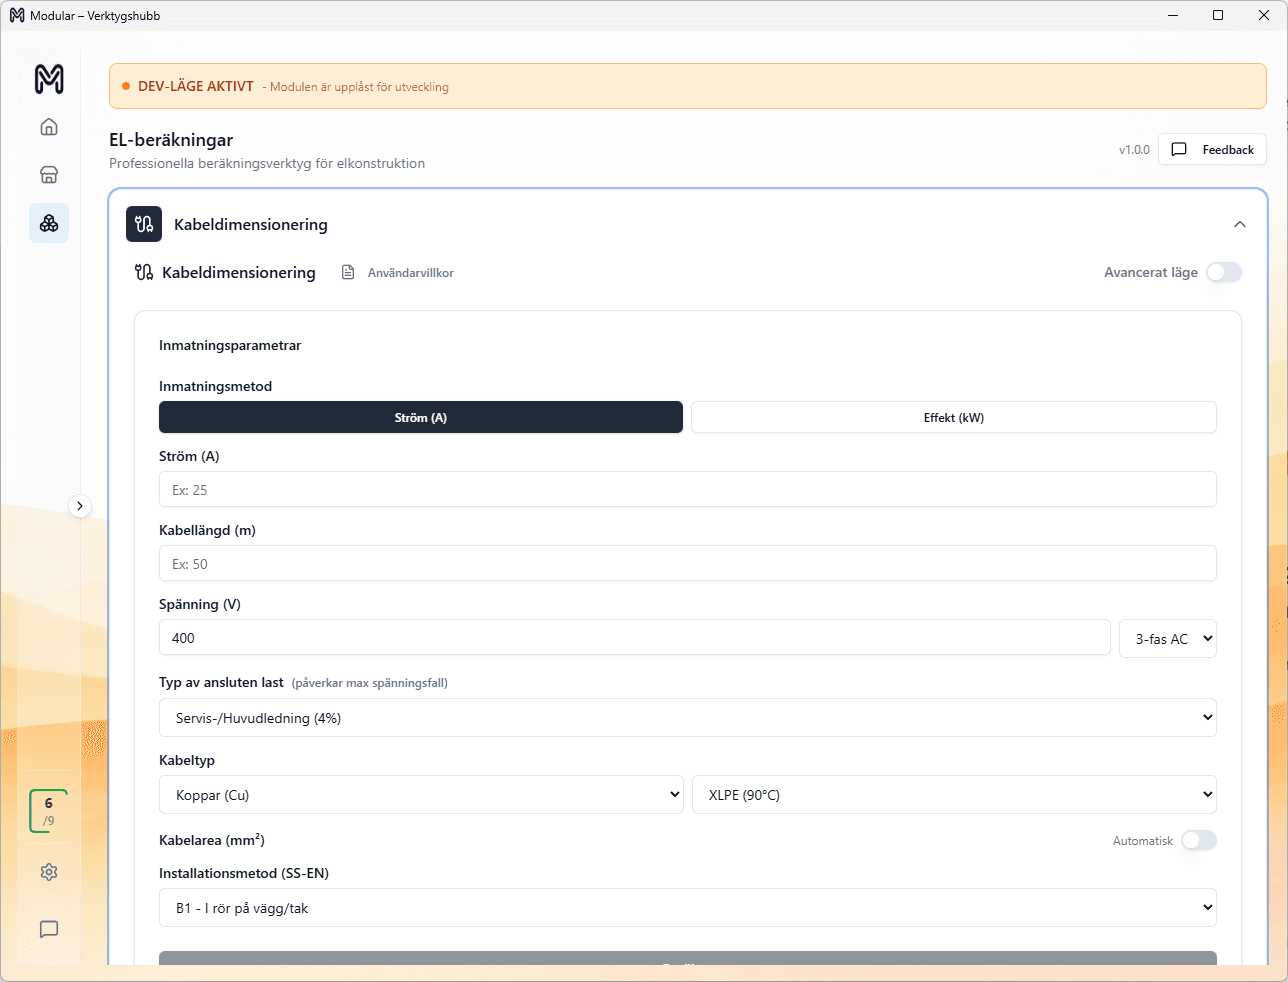Turn on the Automatisk cable area switch
The height and width of the screenshot is (982, 1288).
1198,841
